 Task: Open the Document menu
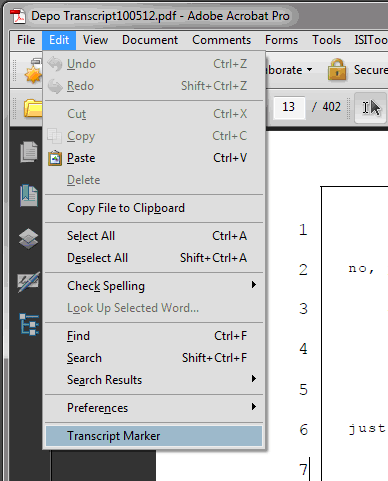(x=150, y=40)
